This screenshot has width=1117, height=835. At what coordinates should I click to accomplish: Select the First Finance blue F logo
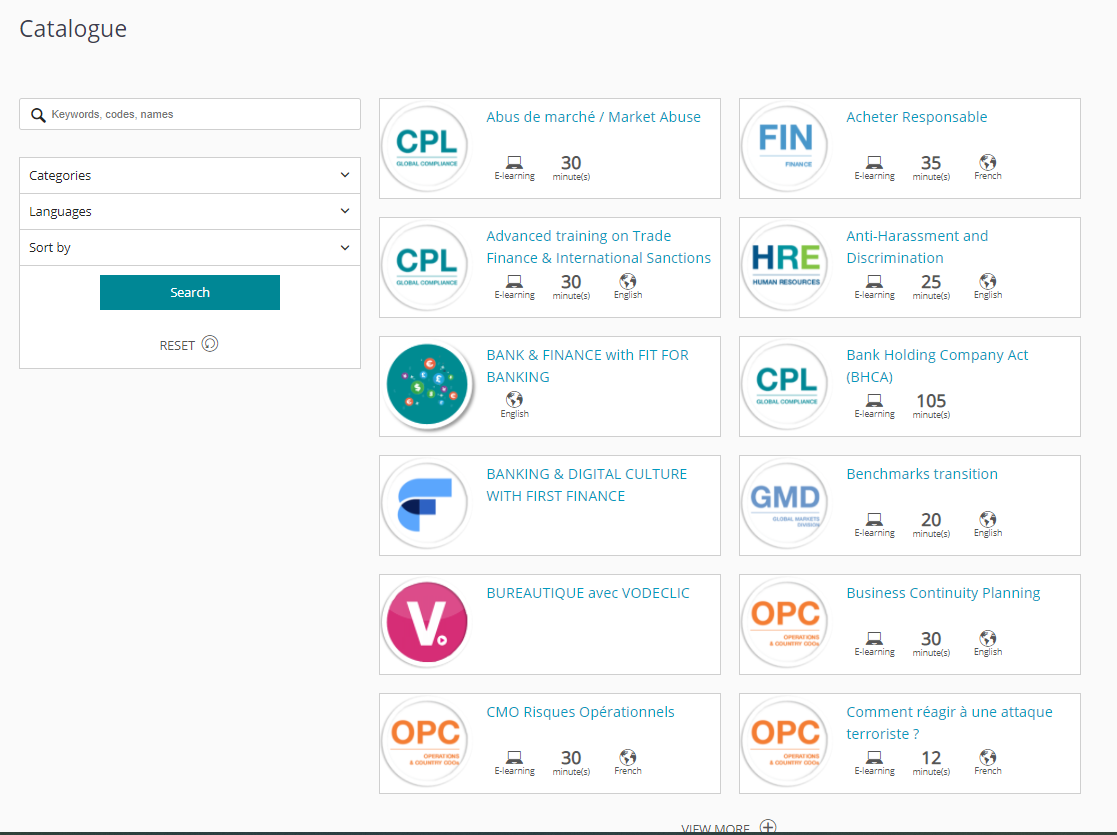coord(426,503)
